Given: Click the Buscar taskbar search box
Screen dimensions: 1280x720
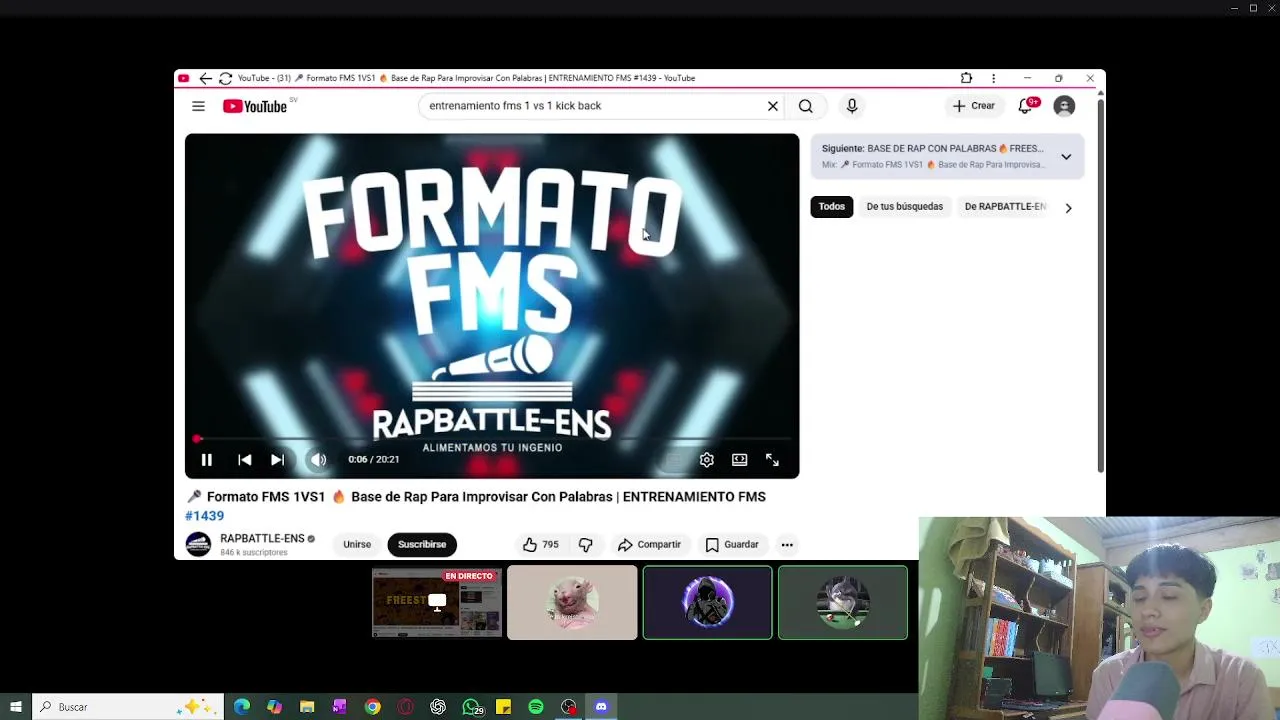Looking at the screenshot, I should point(128,707).
